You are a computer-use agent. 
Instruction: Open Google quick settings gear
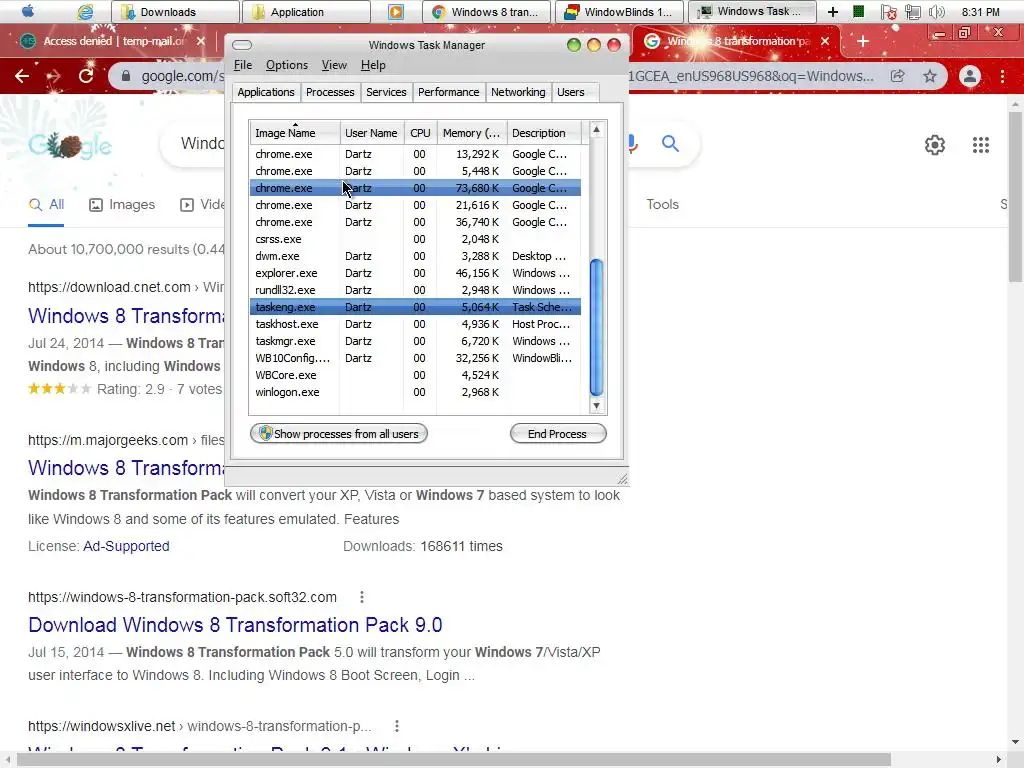pyautogui.click(x=935, y=144)
